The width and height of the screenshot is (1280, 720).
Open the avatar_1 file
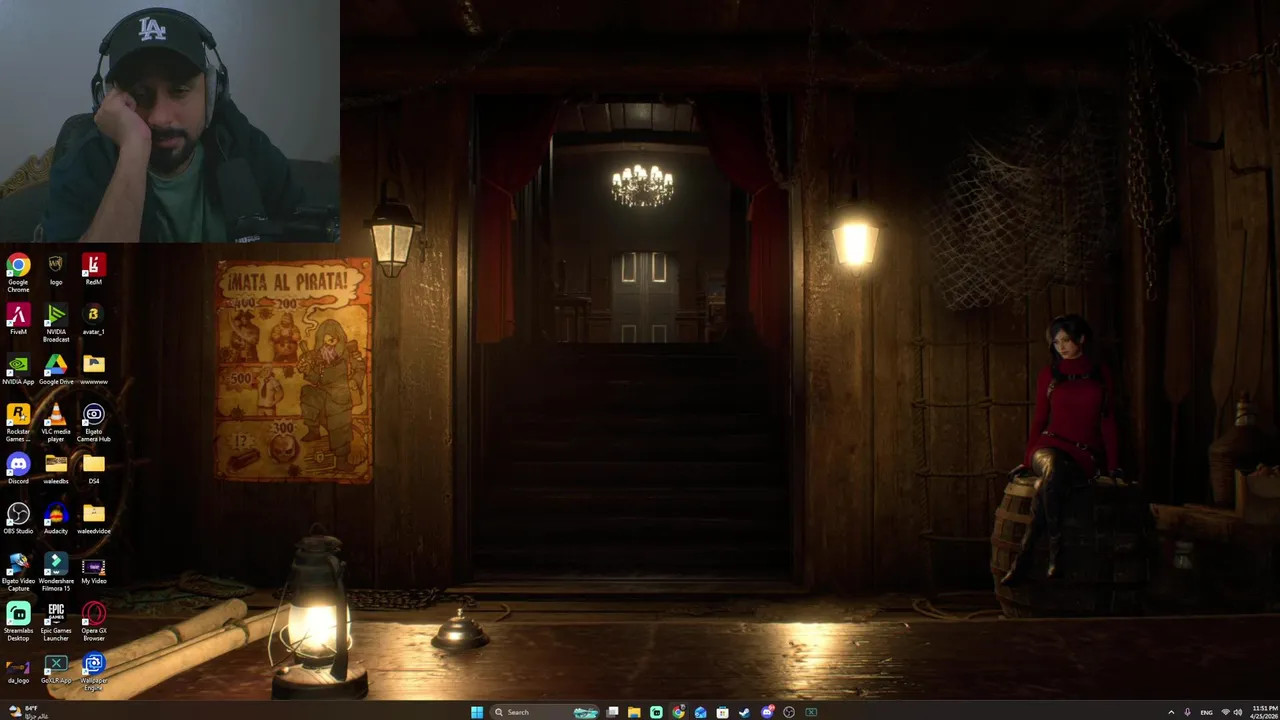93,320
